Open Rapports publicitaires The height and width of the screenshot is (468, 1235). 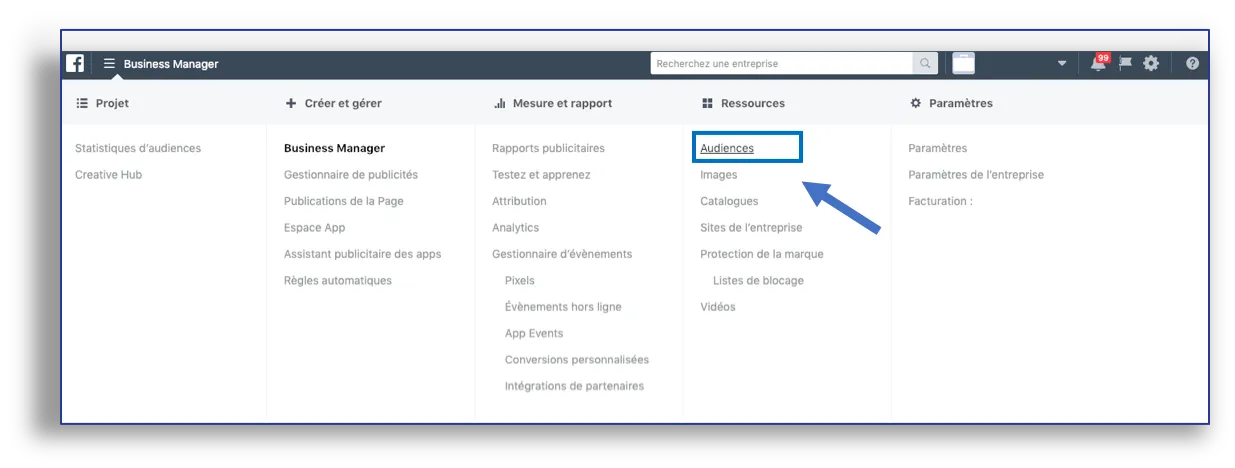coord(548,148)
